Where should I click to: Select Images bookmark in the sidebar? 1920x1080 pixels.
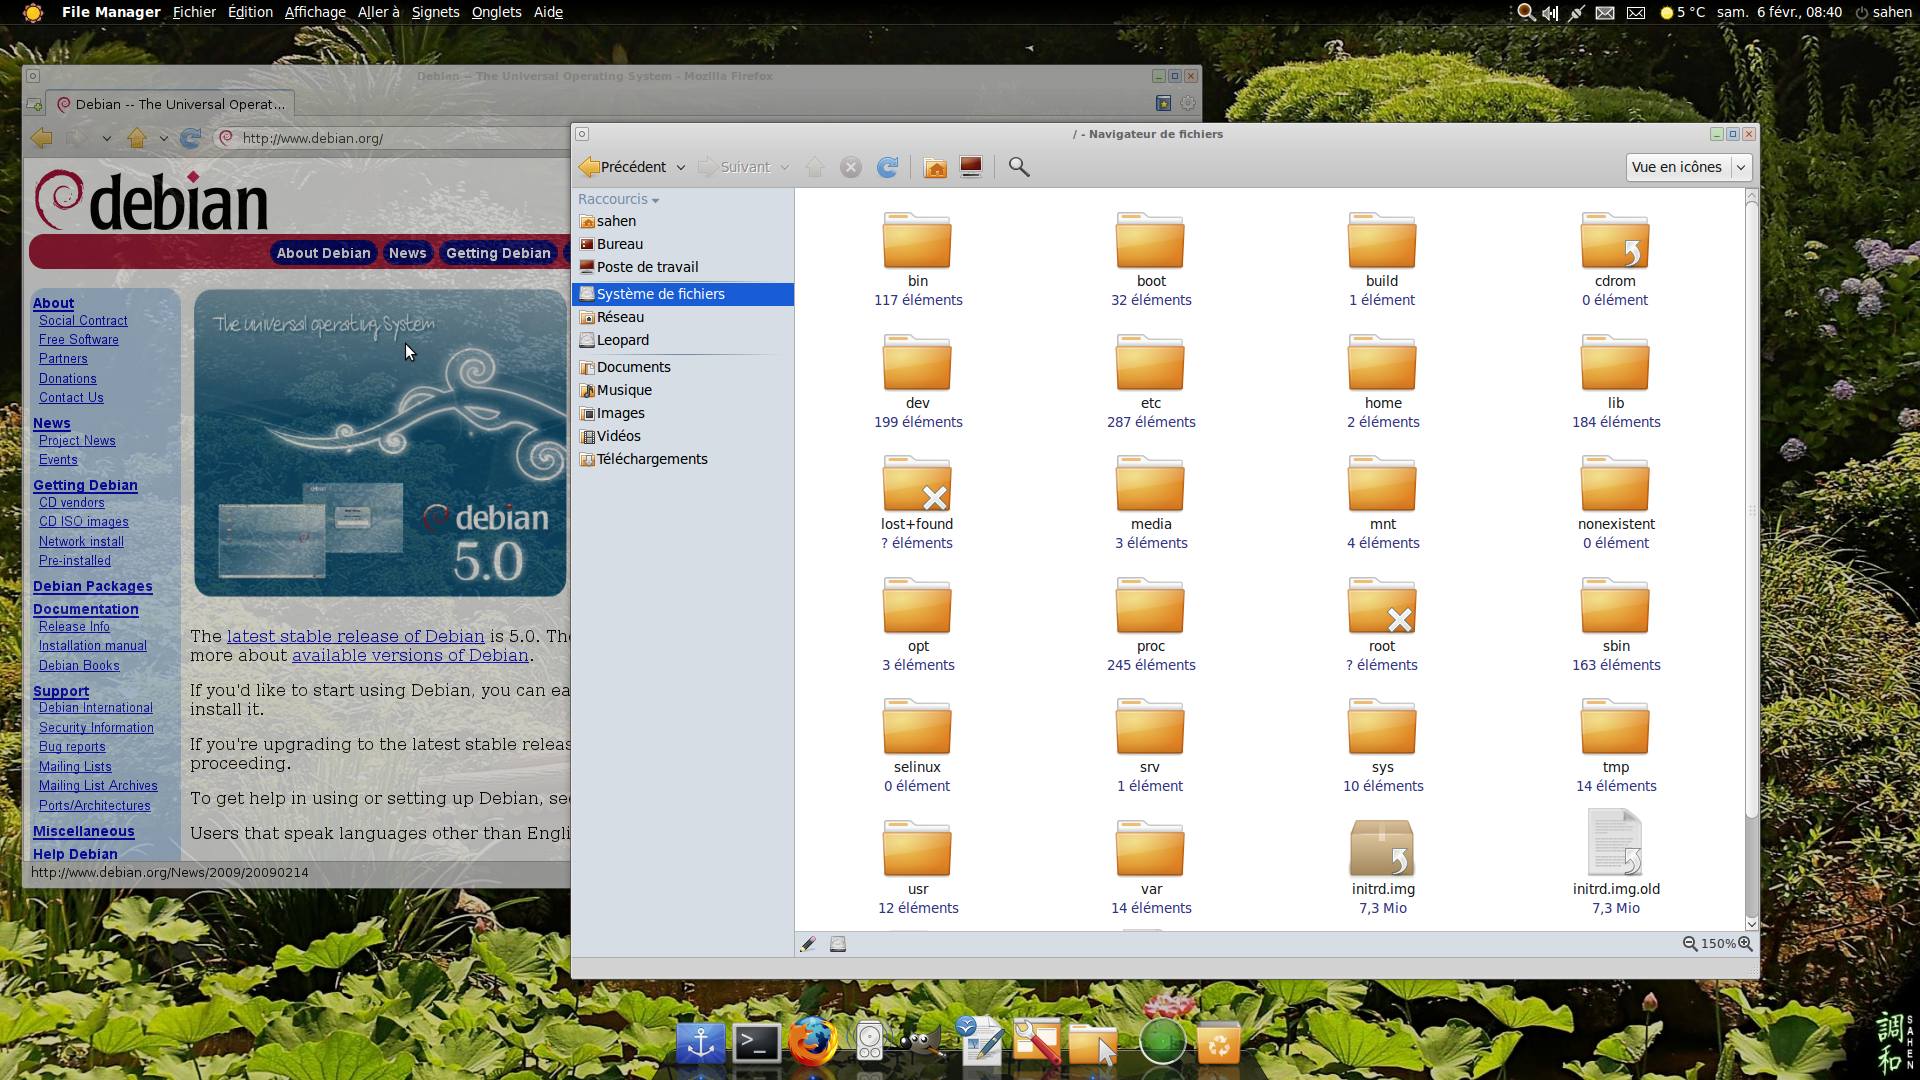point(684,413)
